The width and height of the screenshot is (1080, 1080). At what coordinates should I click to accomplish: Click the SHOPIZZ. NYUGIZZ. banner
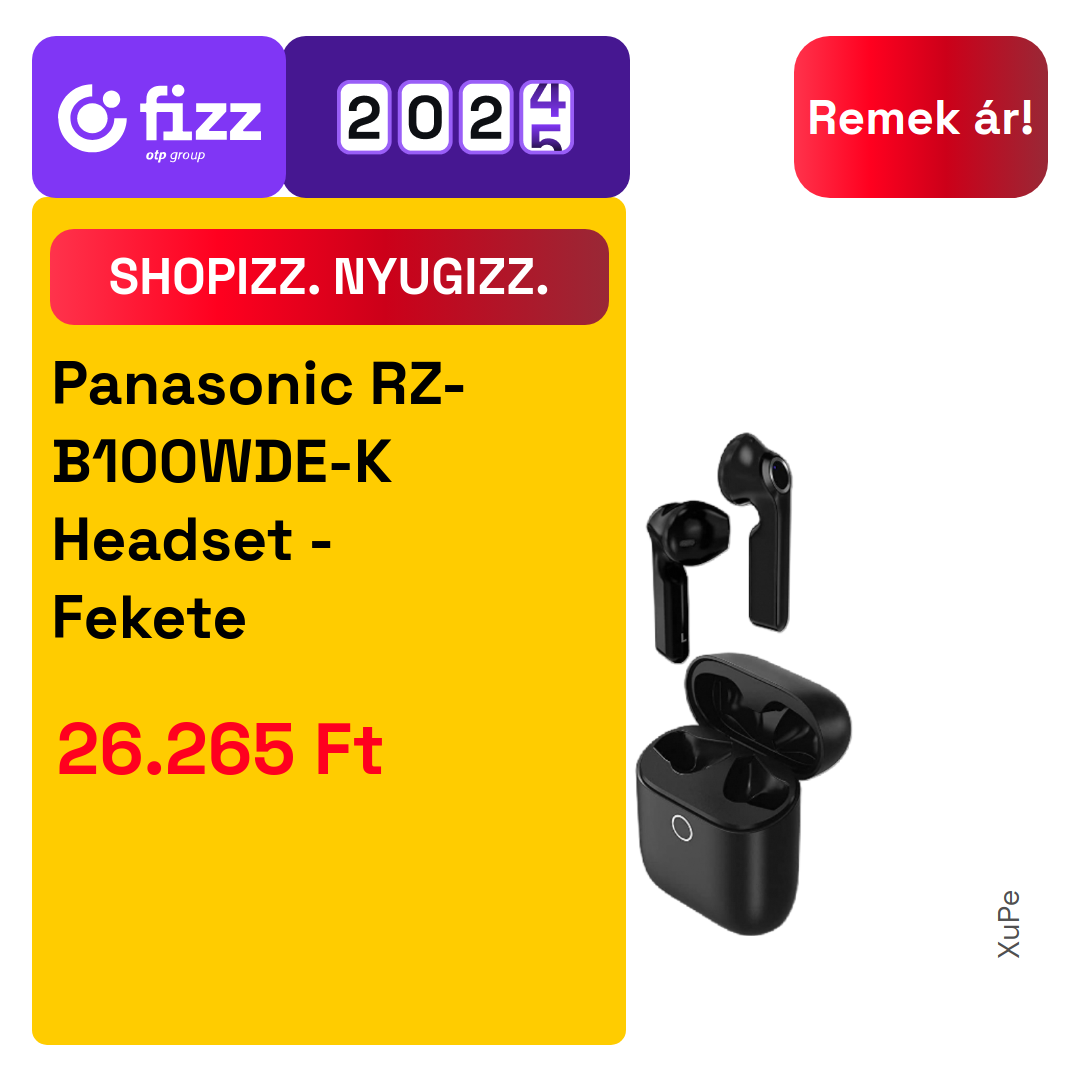click(329, 277)
